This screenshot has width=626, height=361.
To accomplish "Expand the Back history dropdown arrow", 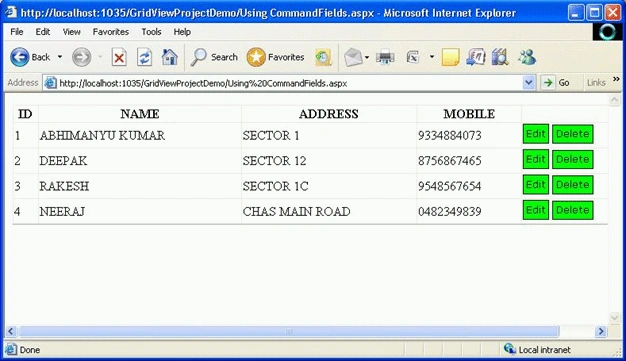I will click(60, 57).
